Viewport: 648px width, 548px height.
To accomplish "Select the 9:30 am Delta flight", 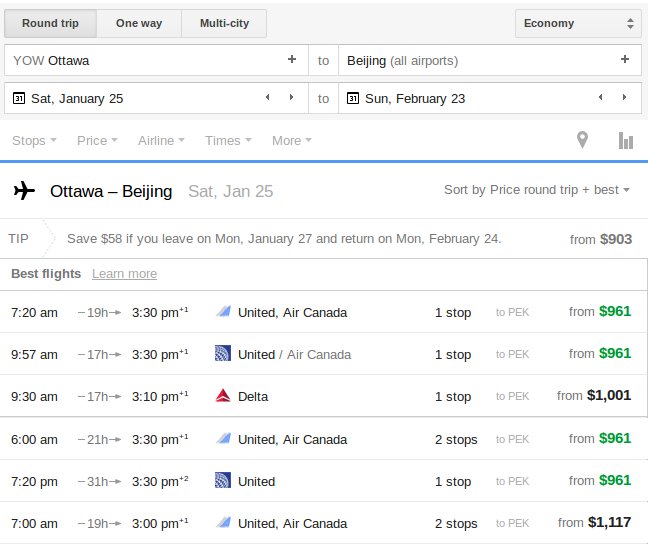I will click(320, 396).
